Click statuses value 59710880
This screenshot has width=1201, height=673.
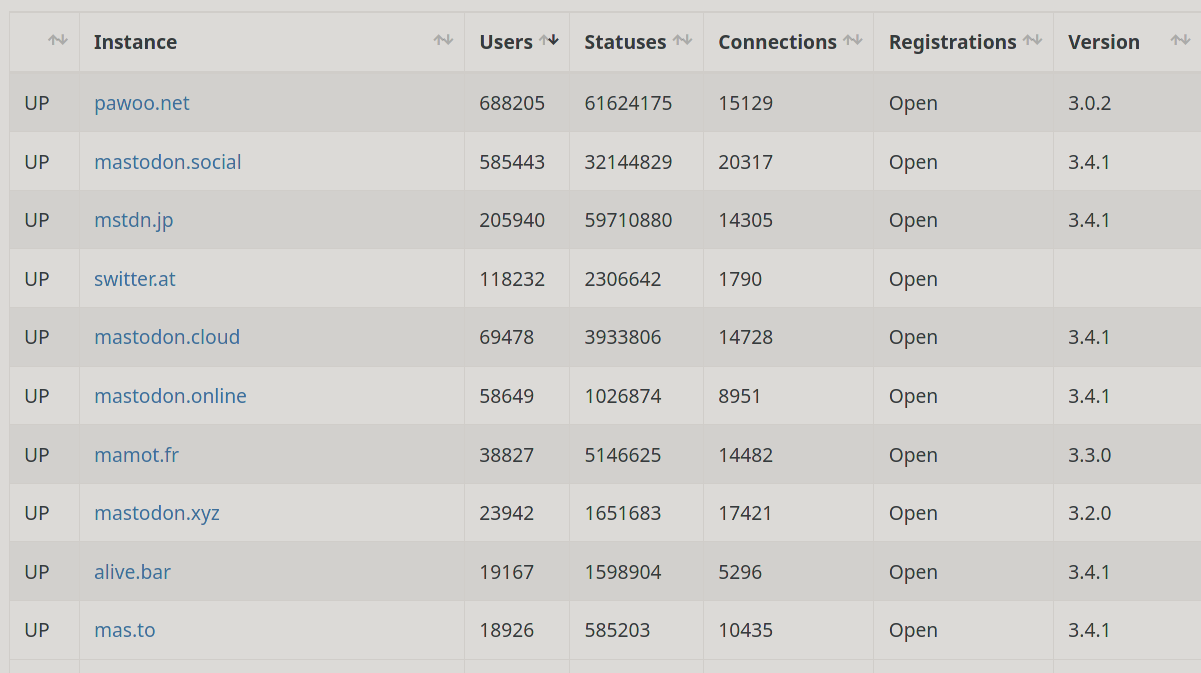point(628,220)
